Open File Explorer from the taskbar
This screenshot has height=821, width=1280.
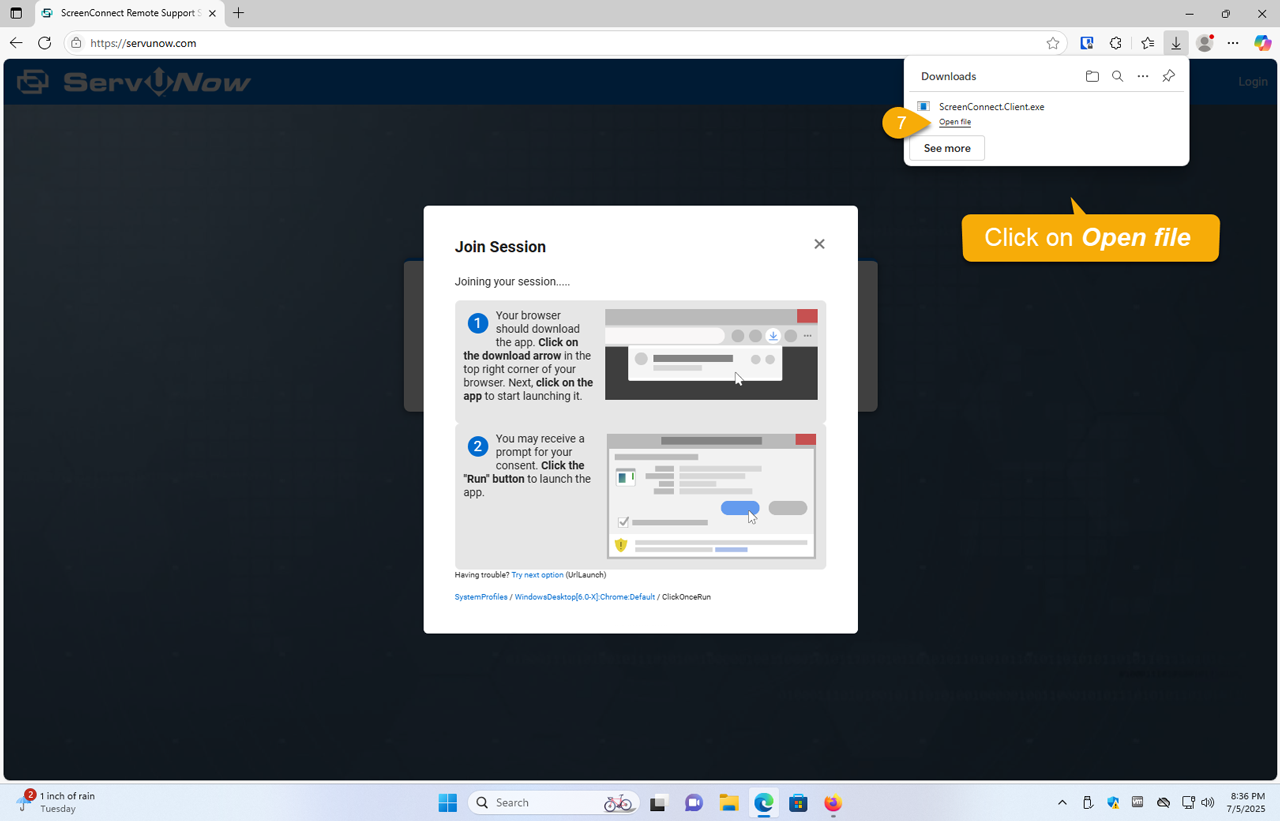tap(728, 803)
